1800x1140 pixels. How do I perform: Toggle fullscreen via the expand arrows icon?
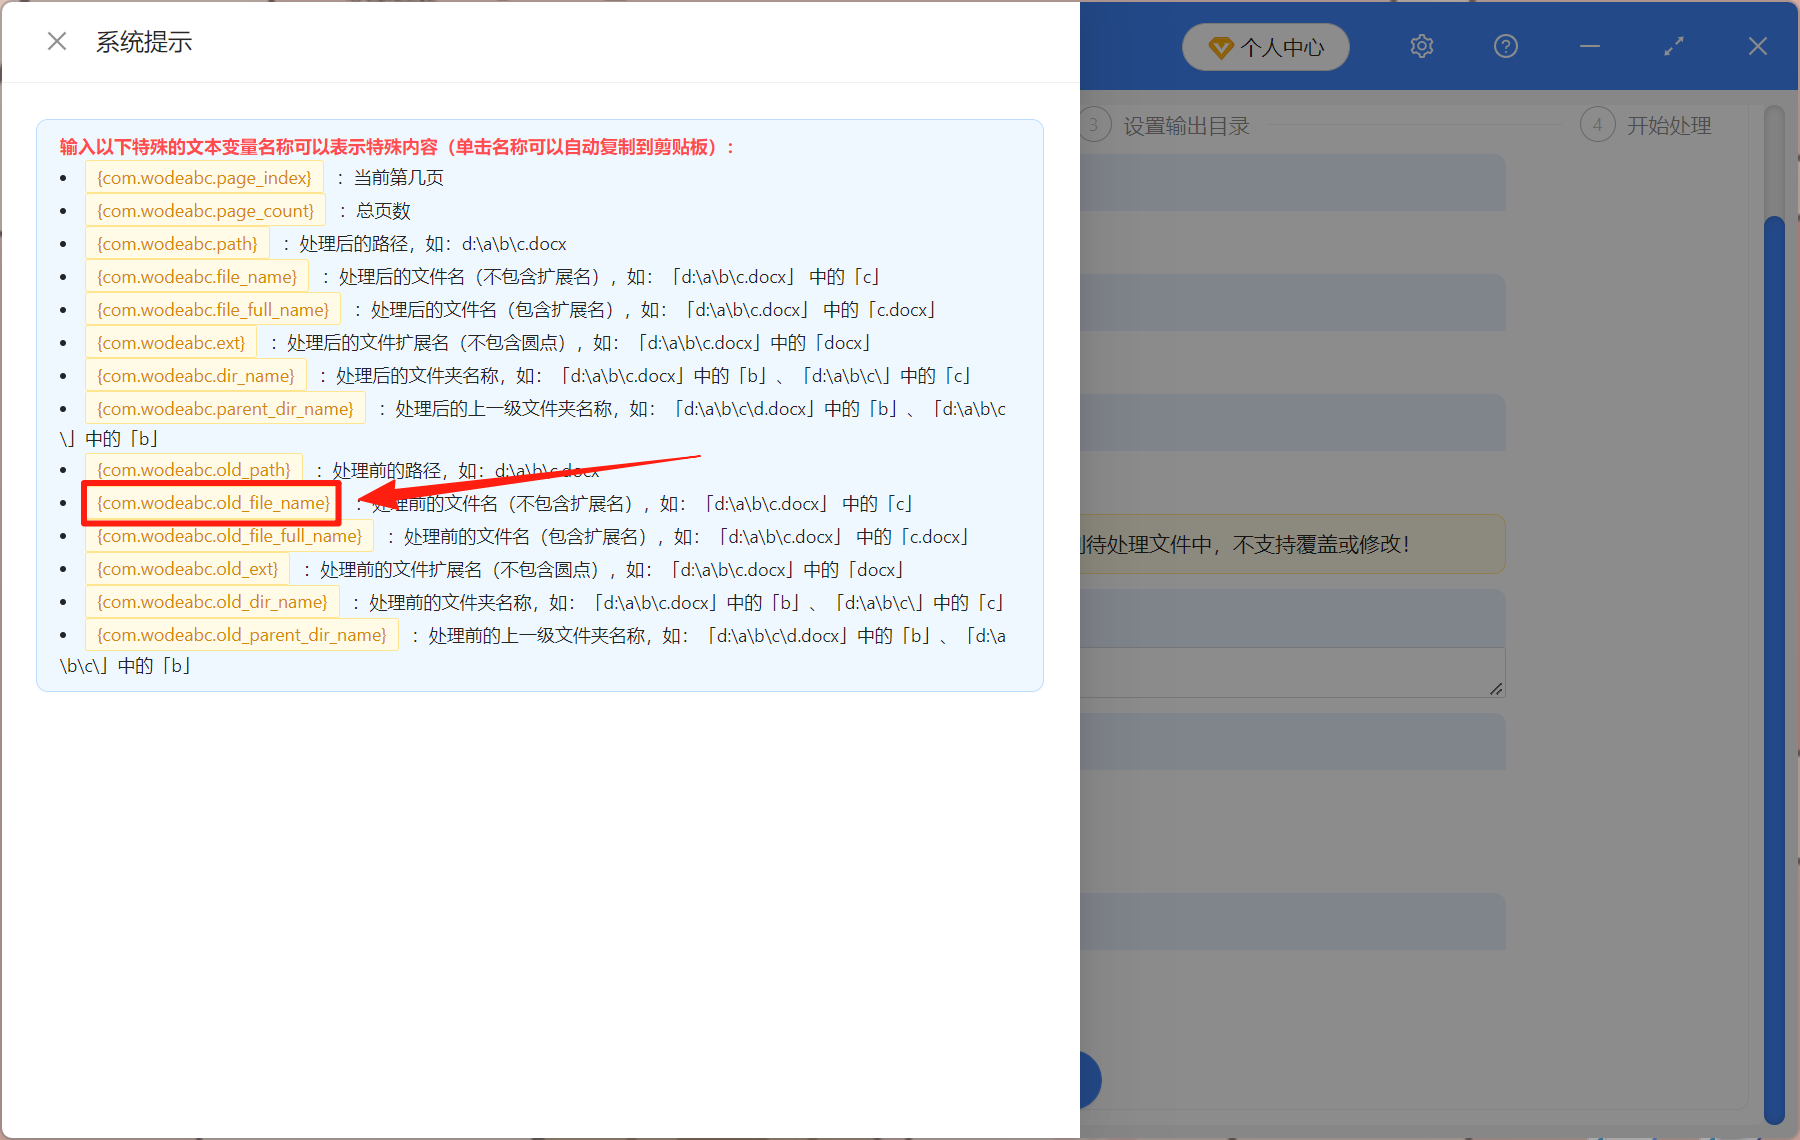1673,46
